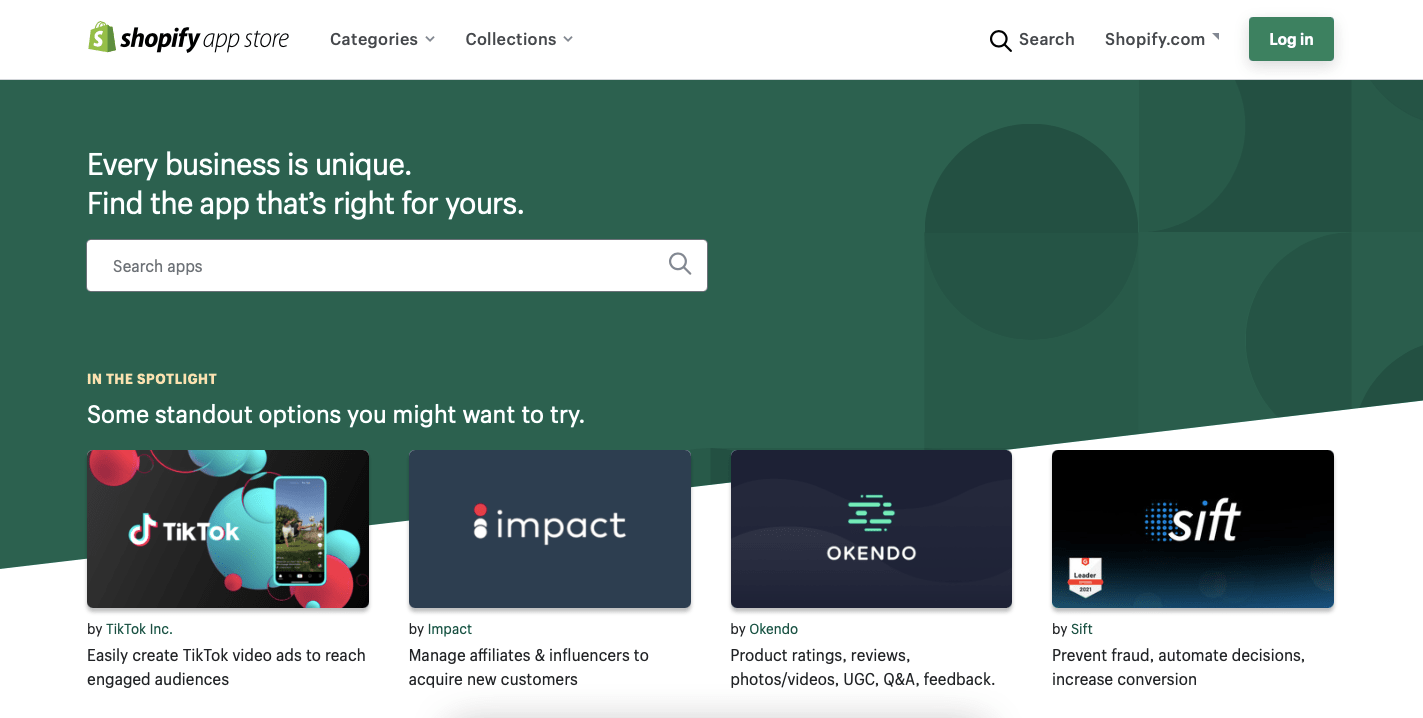
Task: Open the TikTok app thumbnail
Action: tap(228, 529)
